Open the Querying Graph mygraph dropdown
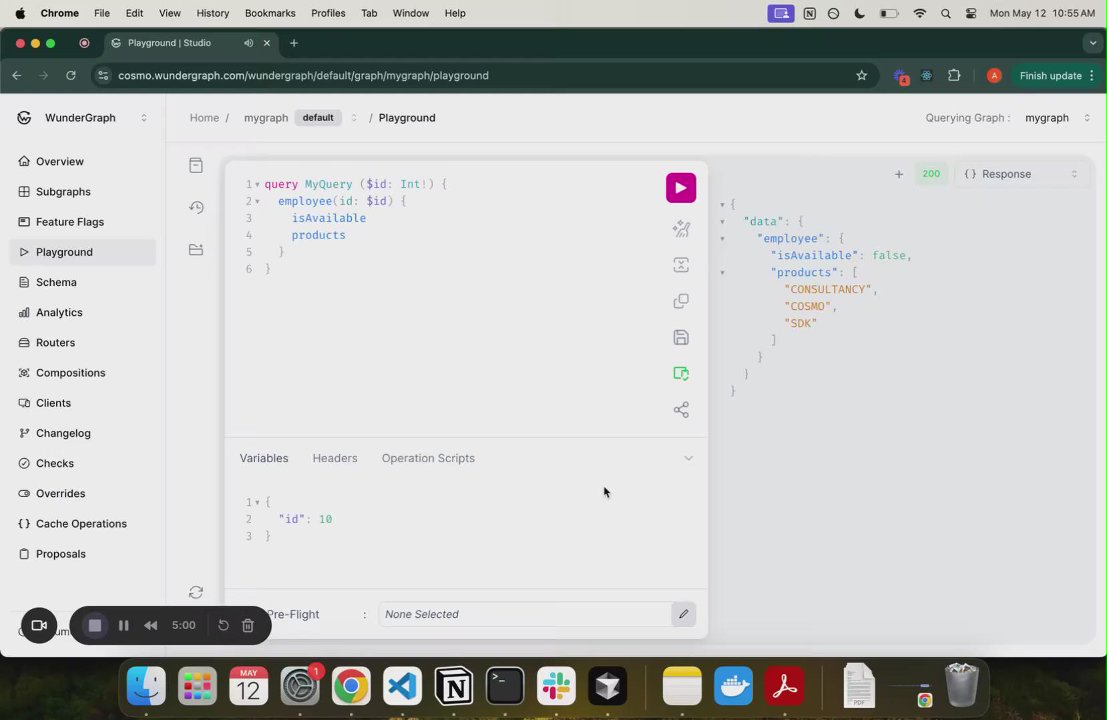This screenshot has height=720, width=1107. tap(1057, 118)
